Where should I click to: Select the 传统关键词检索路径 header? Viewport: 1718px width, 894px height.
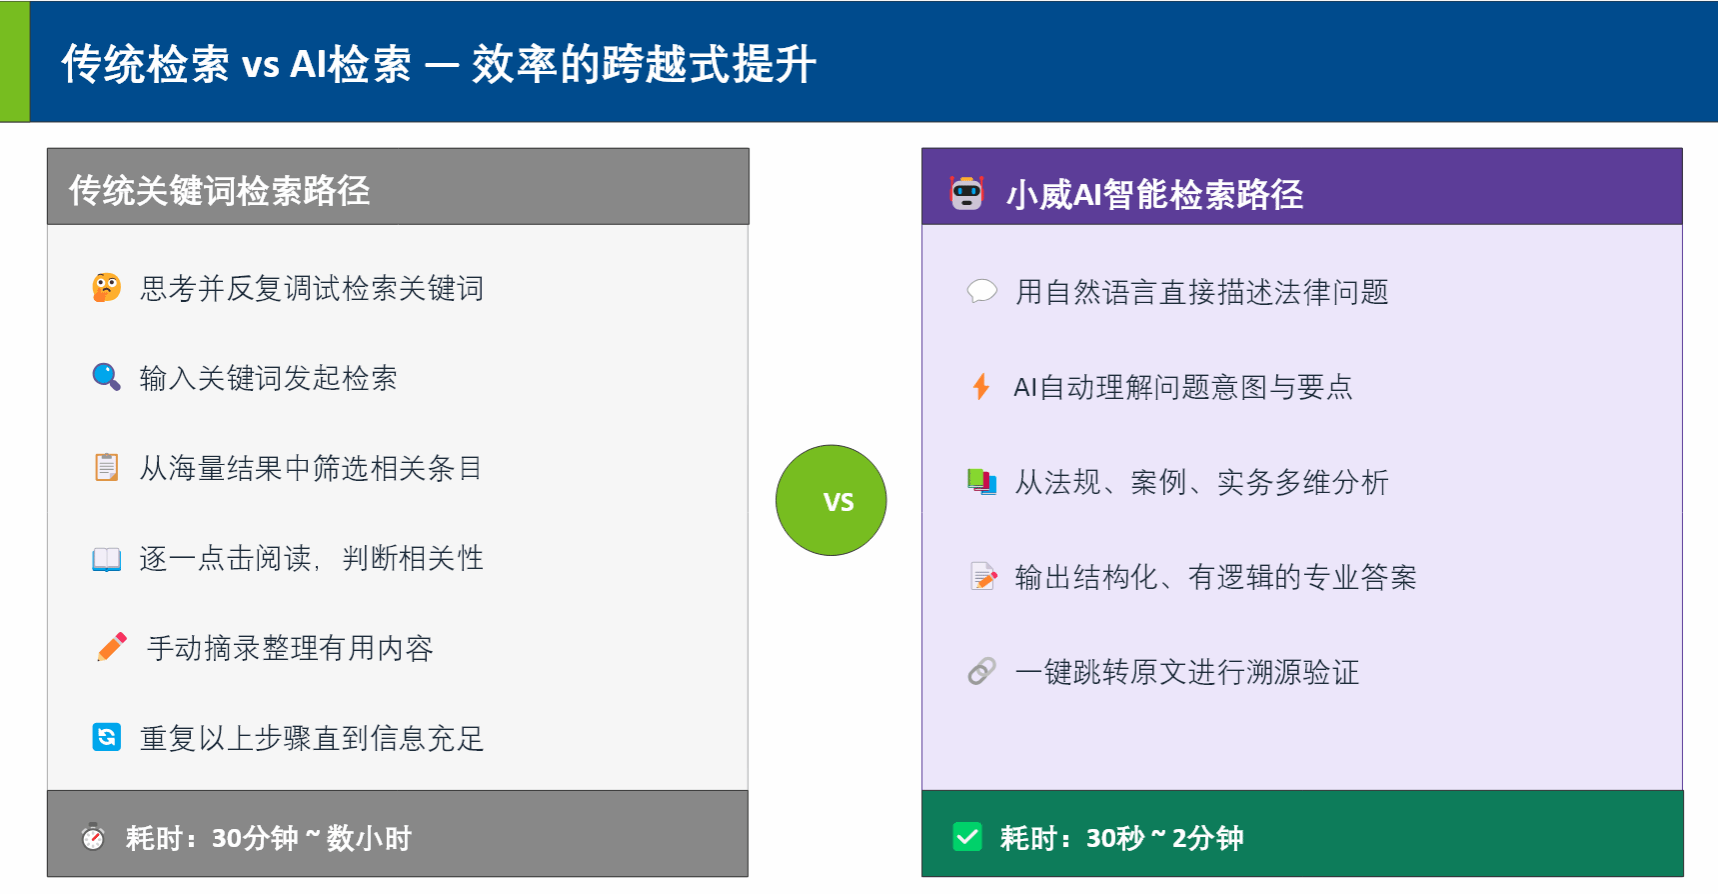click(219, 190)
